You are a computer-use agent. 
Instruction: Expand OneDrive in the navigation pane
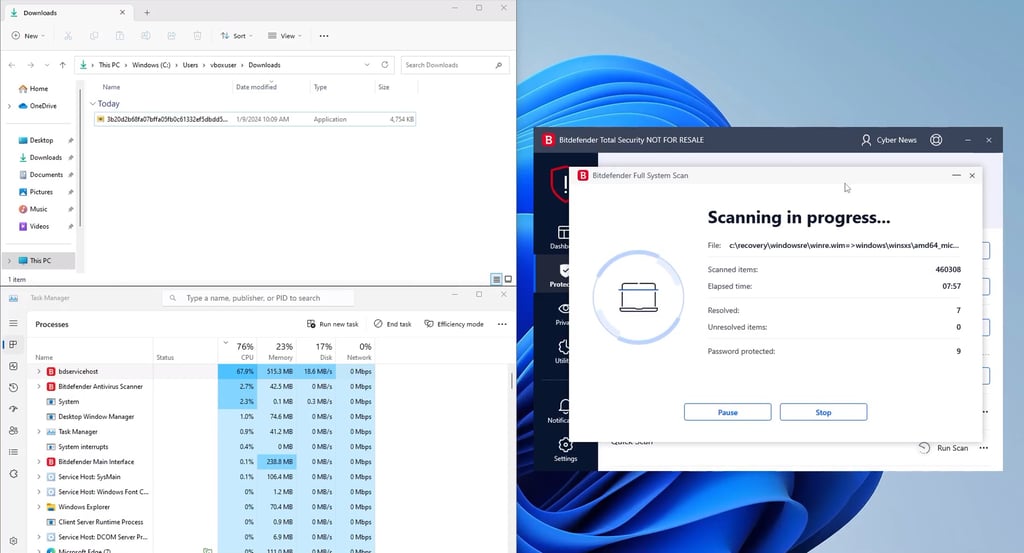click(9, 106)
